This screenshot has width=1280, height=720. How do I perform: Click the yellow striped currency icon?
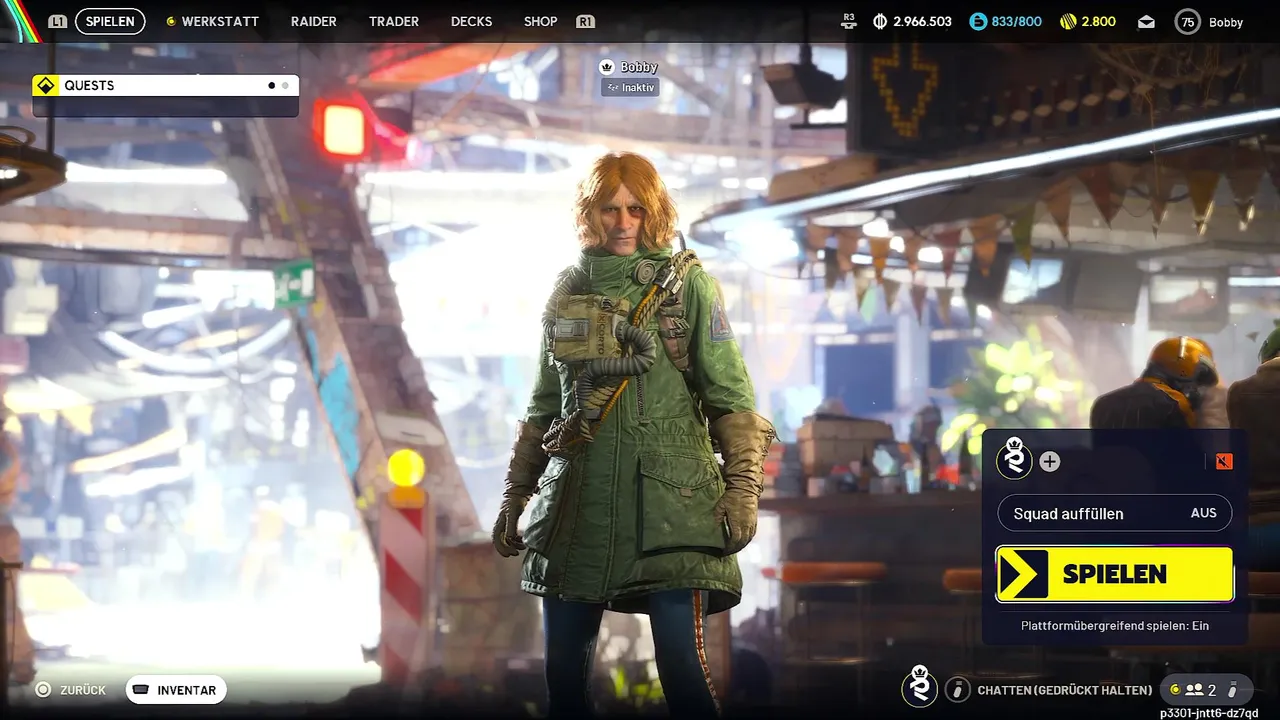tap(1068, 21)
